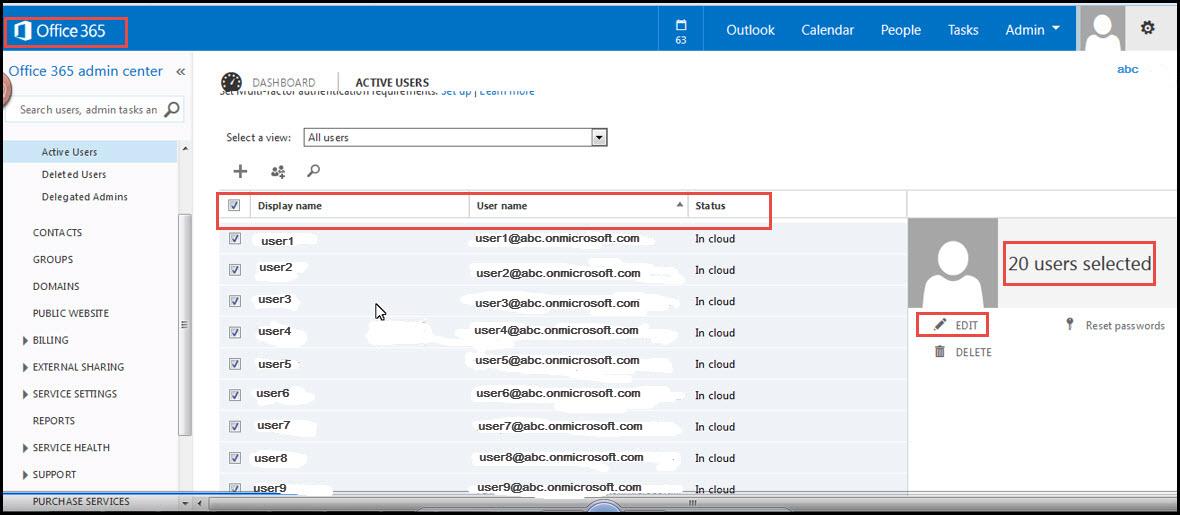1180x515 pixels.
Task: Click the Edit button label
Action: tap(966, 325)
